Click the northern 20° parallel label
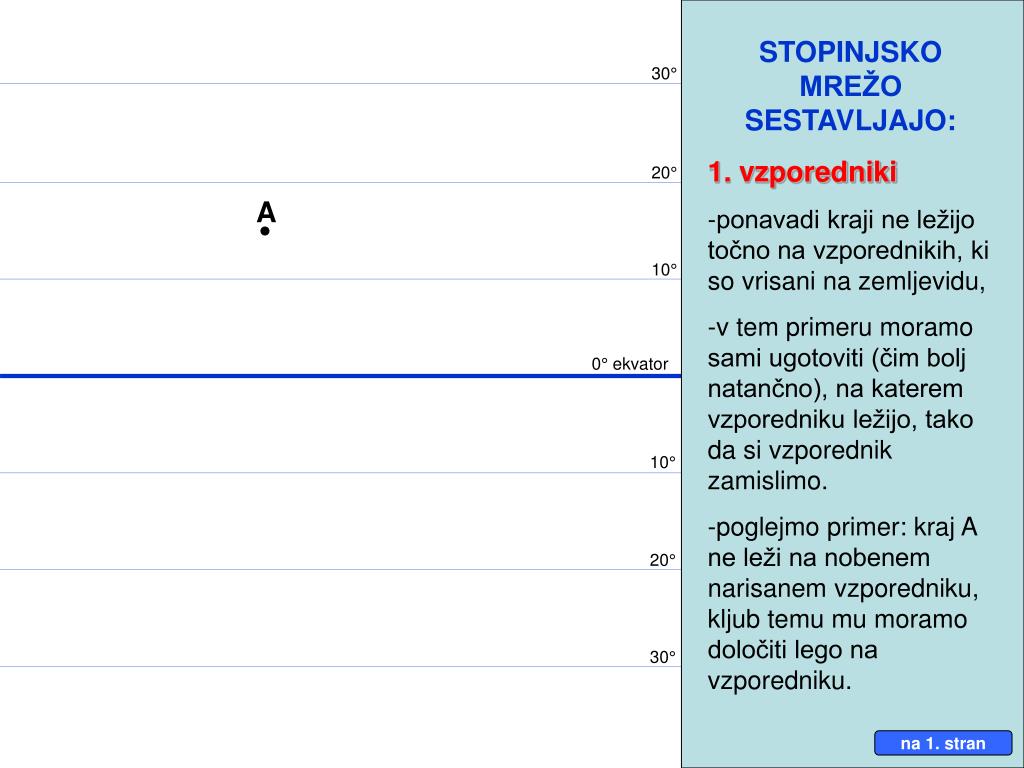This screenshot has height=768, width=1024. point(664,173)
